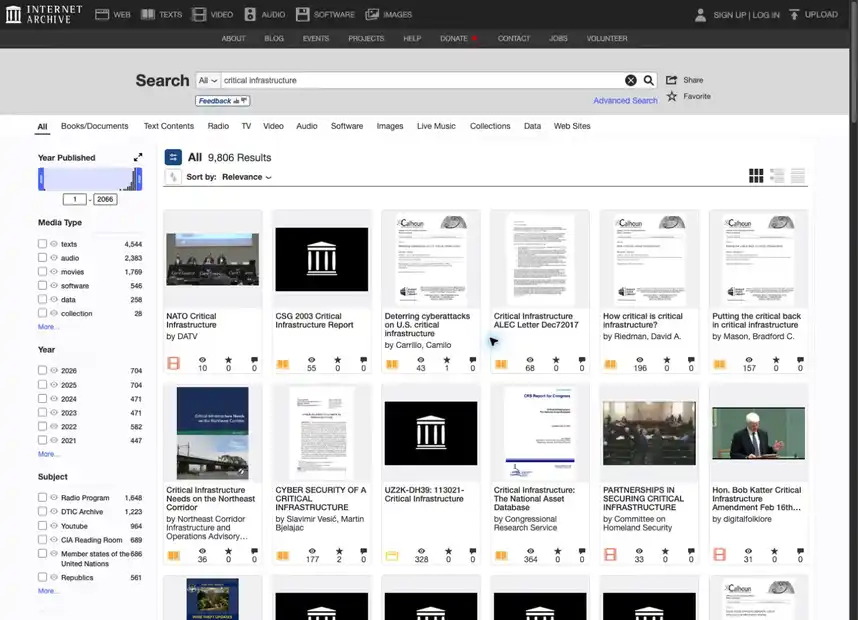Image resolution: width=858 pixels, height=620 pixels.
Task: Toggle eye icon to hide data type
Action: (x=54, y=299)
